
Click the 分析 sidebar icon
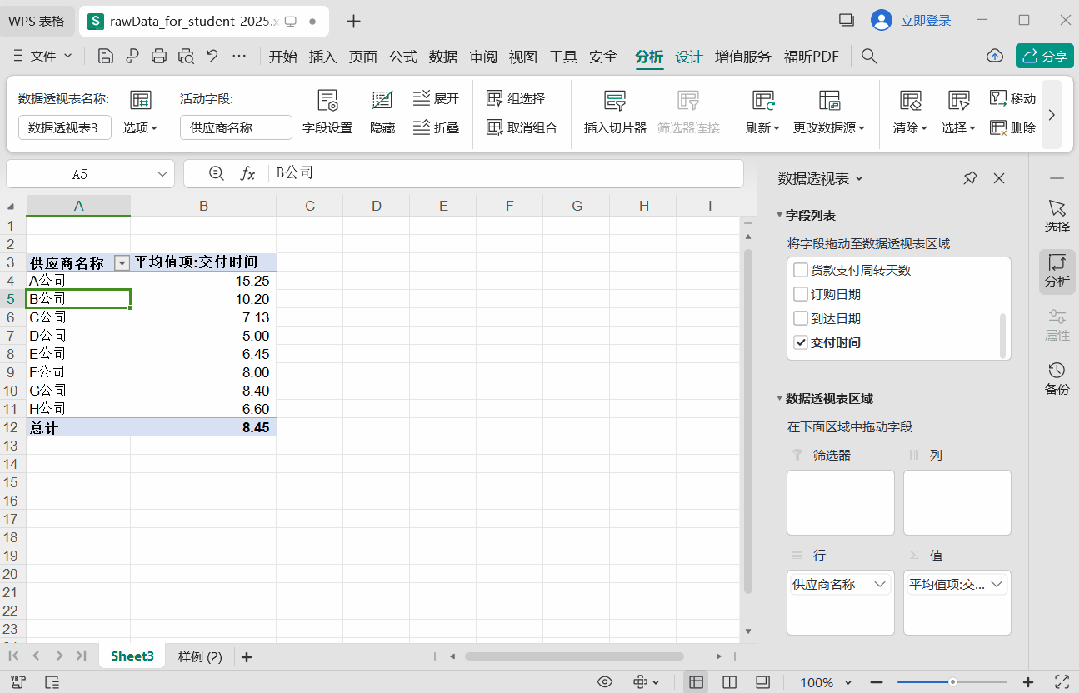1057,271
